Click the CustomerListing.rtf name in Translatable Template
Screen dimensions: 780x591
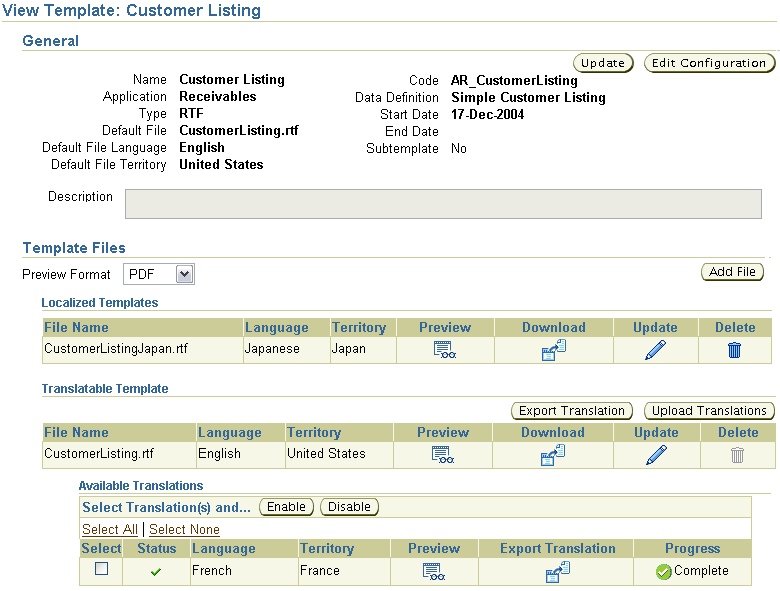pos(99,453)
